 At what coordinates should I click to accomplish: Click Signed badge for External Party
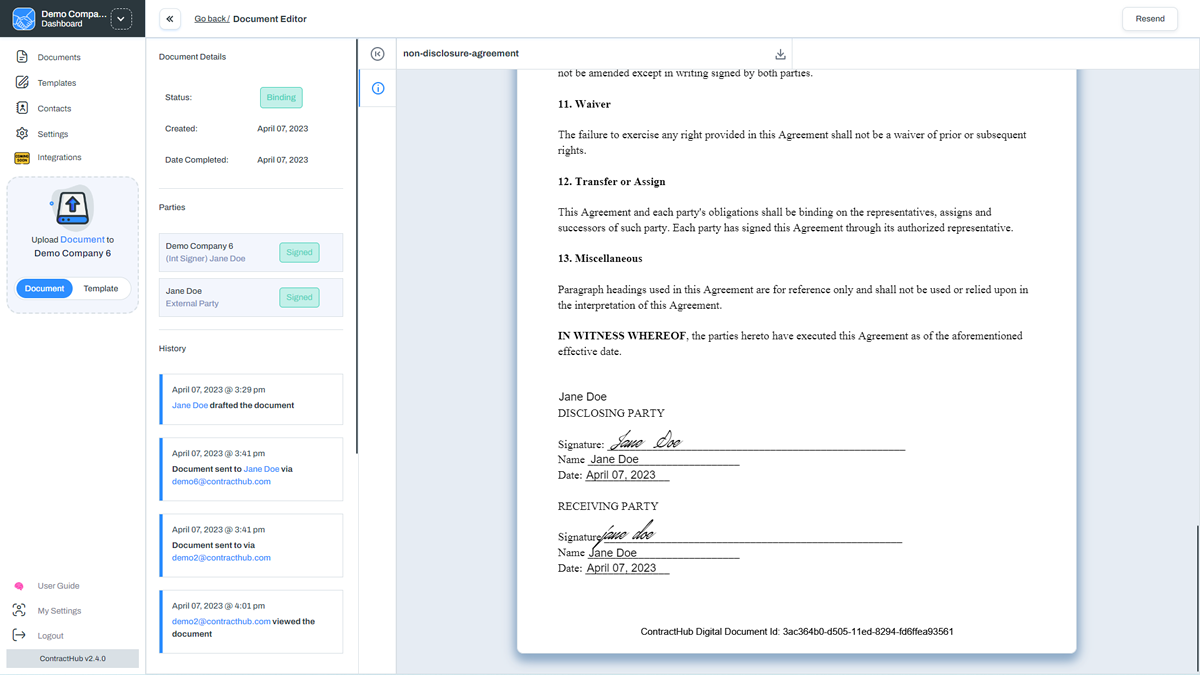pyautogui.click(x=299, y=297)
